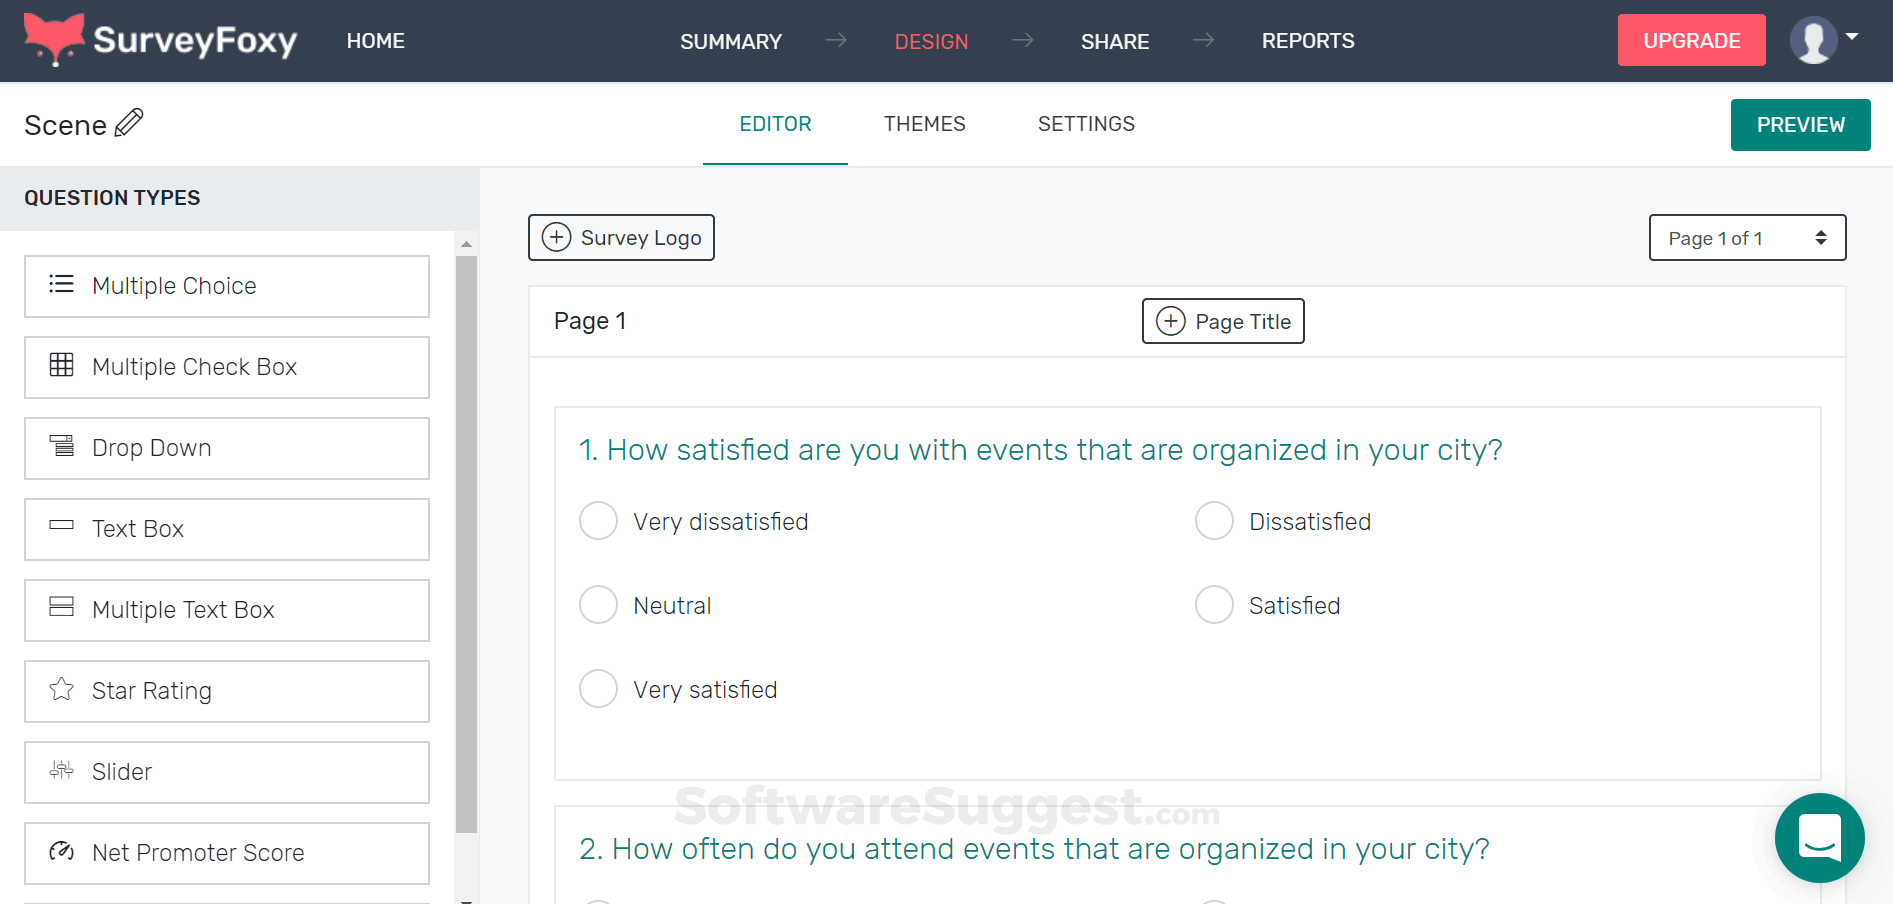This screenshot has height=904, width=1893.
Task: Add a Survey Logo
Action: [621, 238]
